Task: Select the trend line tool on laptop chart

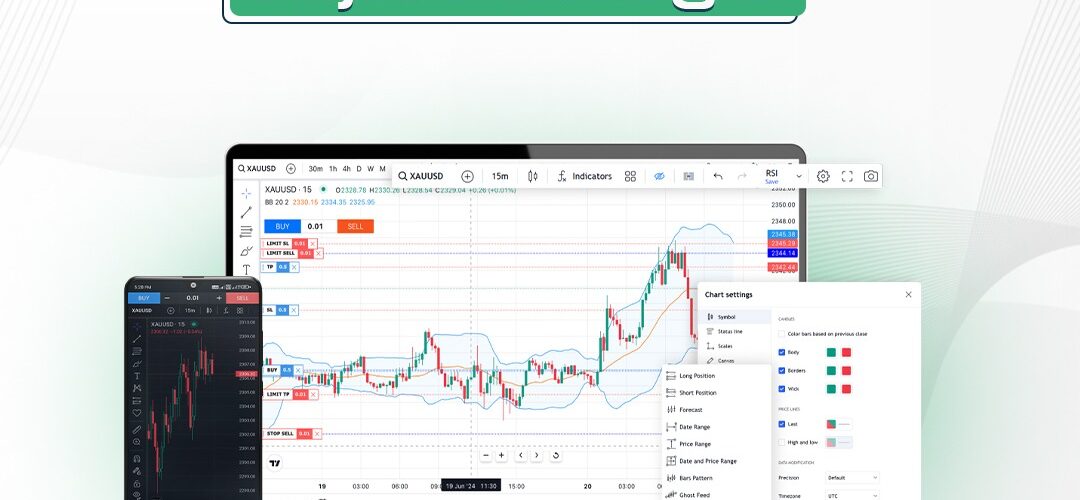Action: pos(246,212)
